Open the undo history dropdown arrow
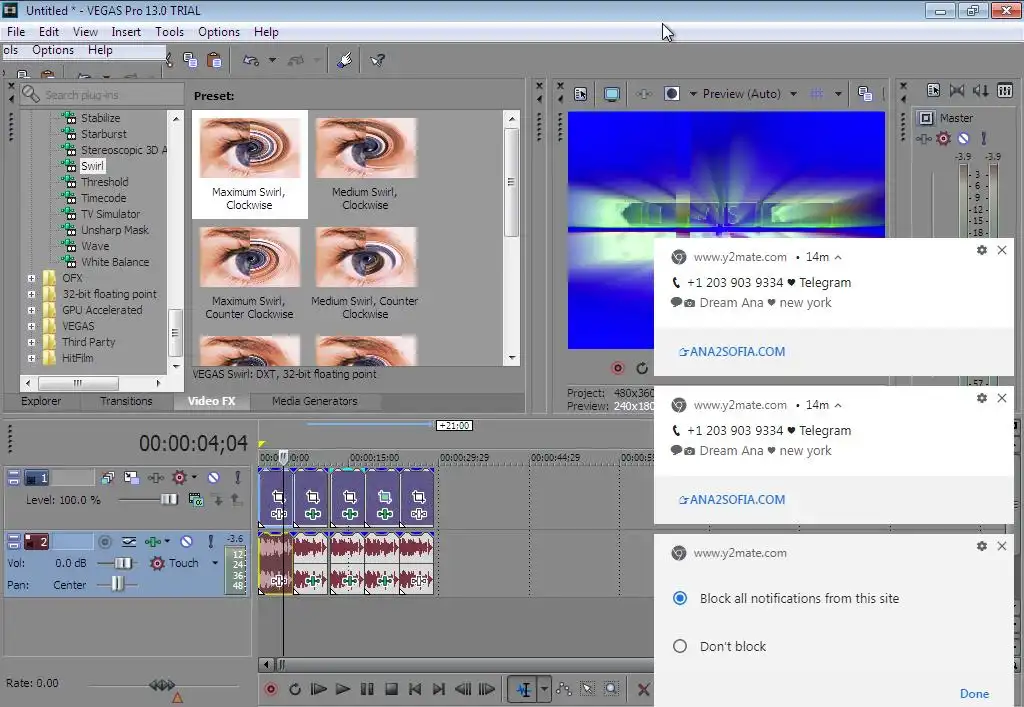Screen dimensions: 1024x707 click(272, 60)
